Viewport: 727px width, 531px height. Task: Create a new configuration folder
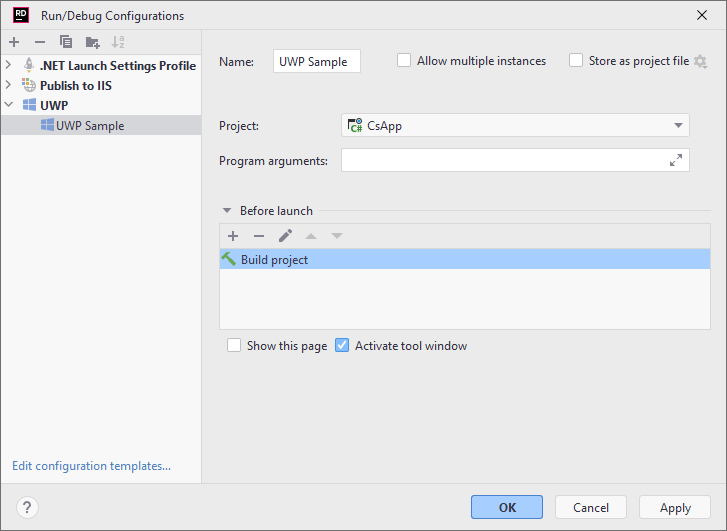[x=93, y=42]
